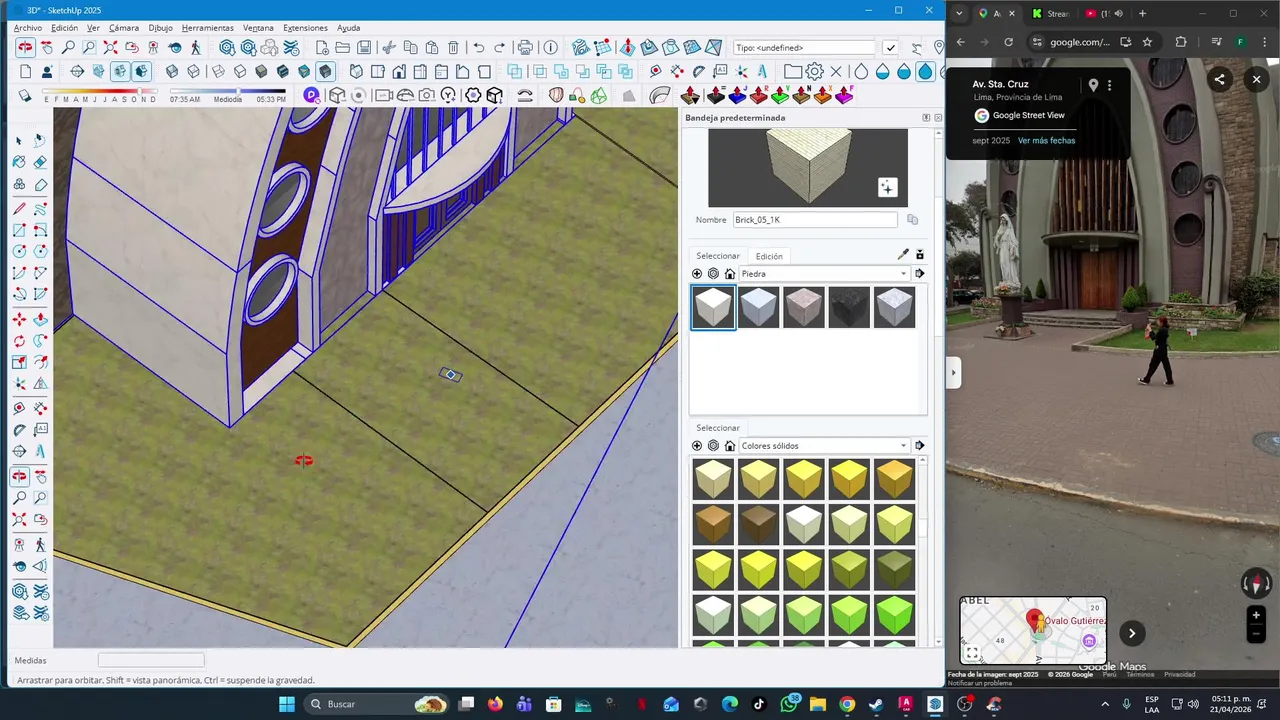Open the Cámara menu
Image resolution: width=1280 pixels, height=720 pixels.
coord(124,28)
